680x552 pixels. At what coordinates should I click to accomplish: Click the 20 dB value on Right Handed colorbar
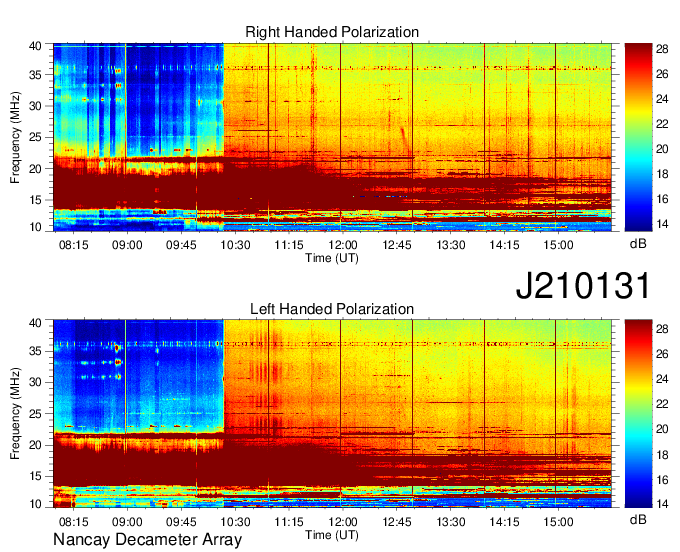(x=662, y=149)
